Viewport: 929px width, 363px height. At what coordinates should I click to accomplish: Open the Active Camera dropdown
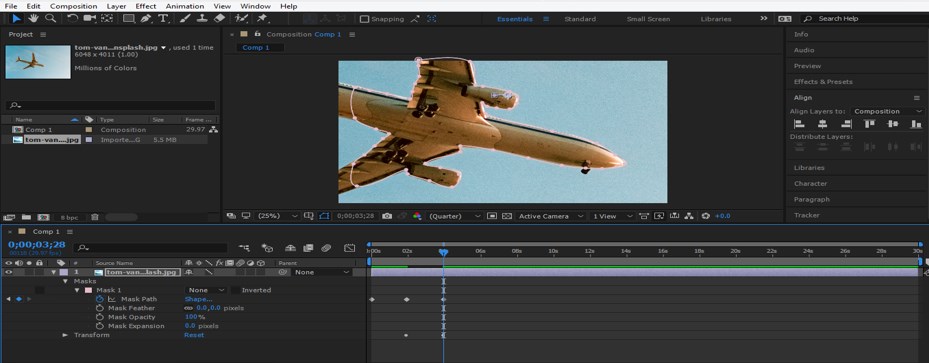tap(550, 216)
